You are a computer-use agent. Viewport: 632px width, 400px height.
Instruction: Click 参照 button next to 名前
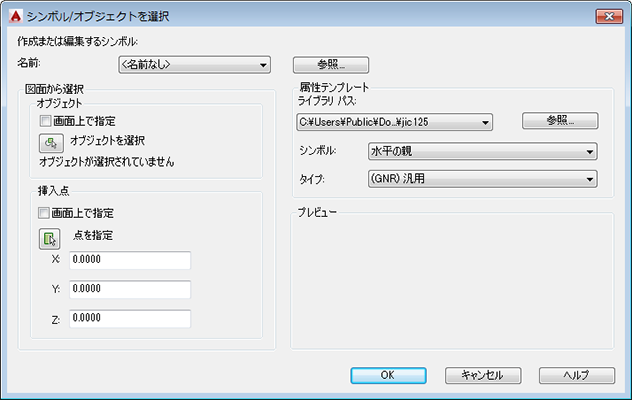[x=331, y=65]
